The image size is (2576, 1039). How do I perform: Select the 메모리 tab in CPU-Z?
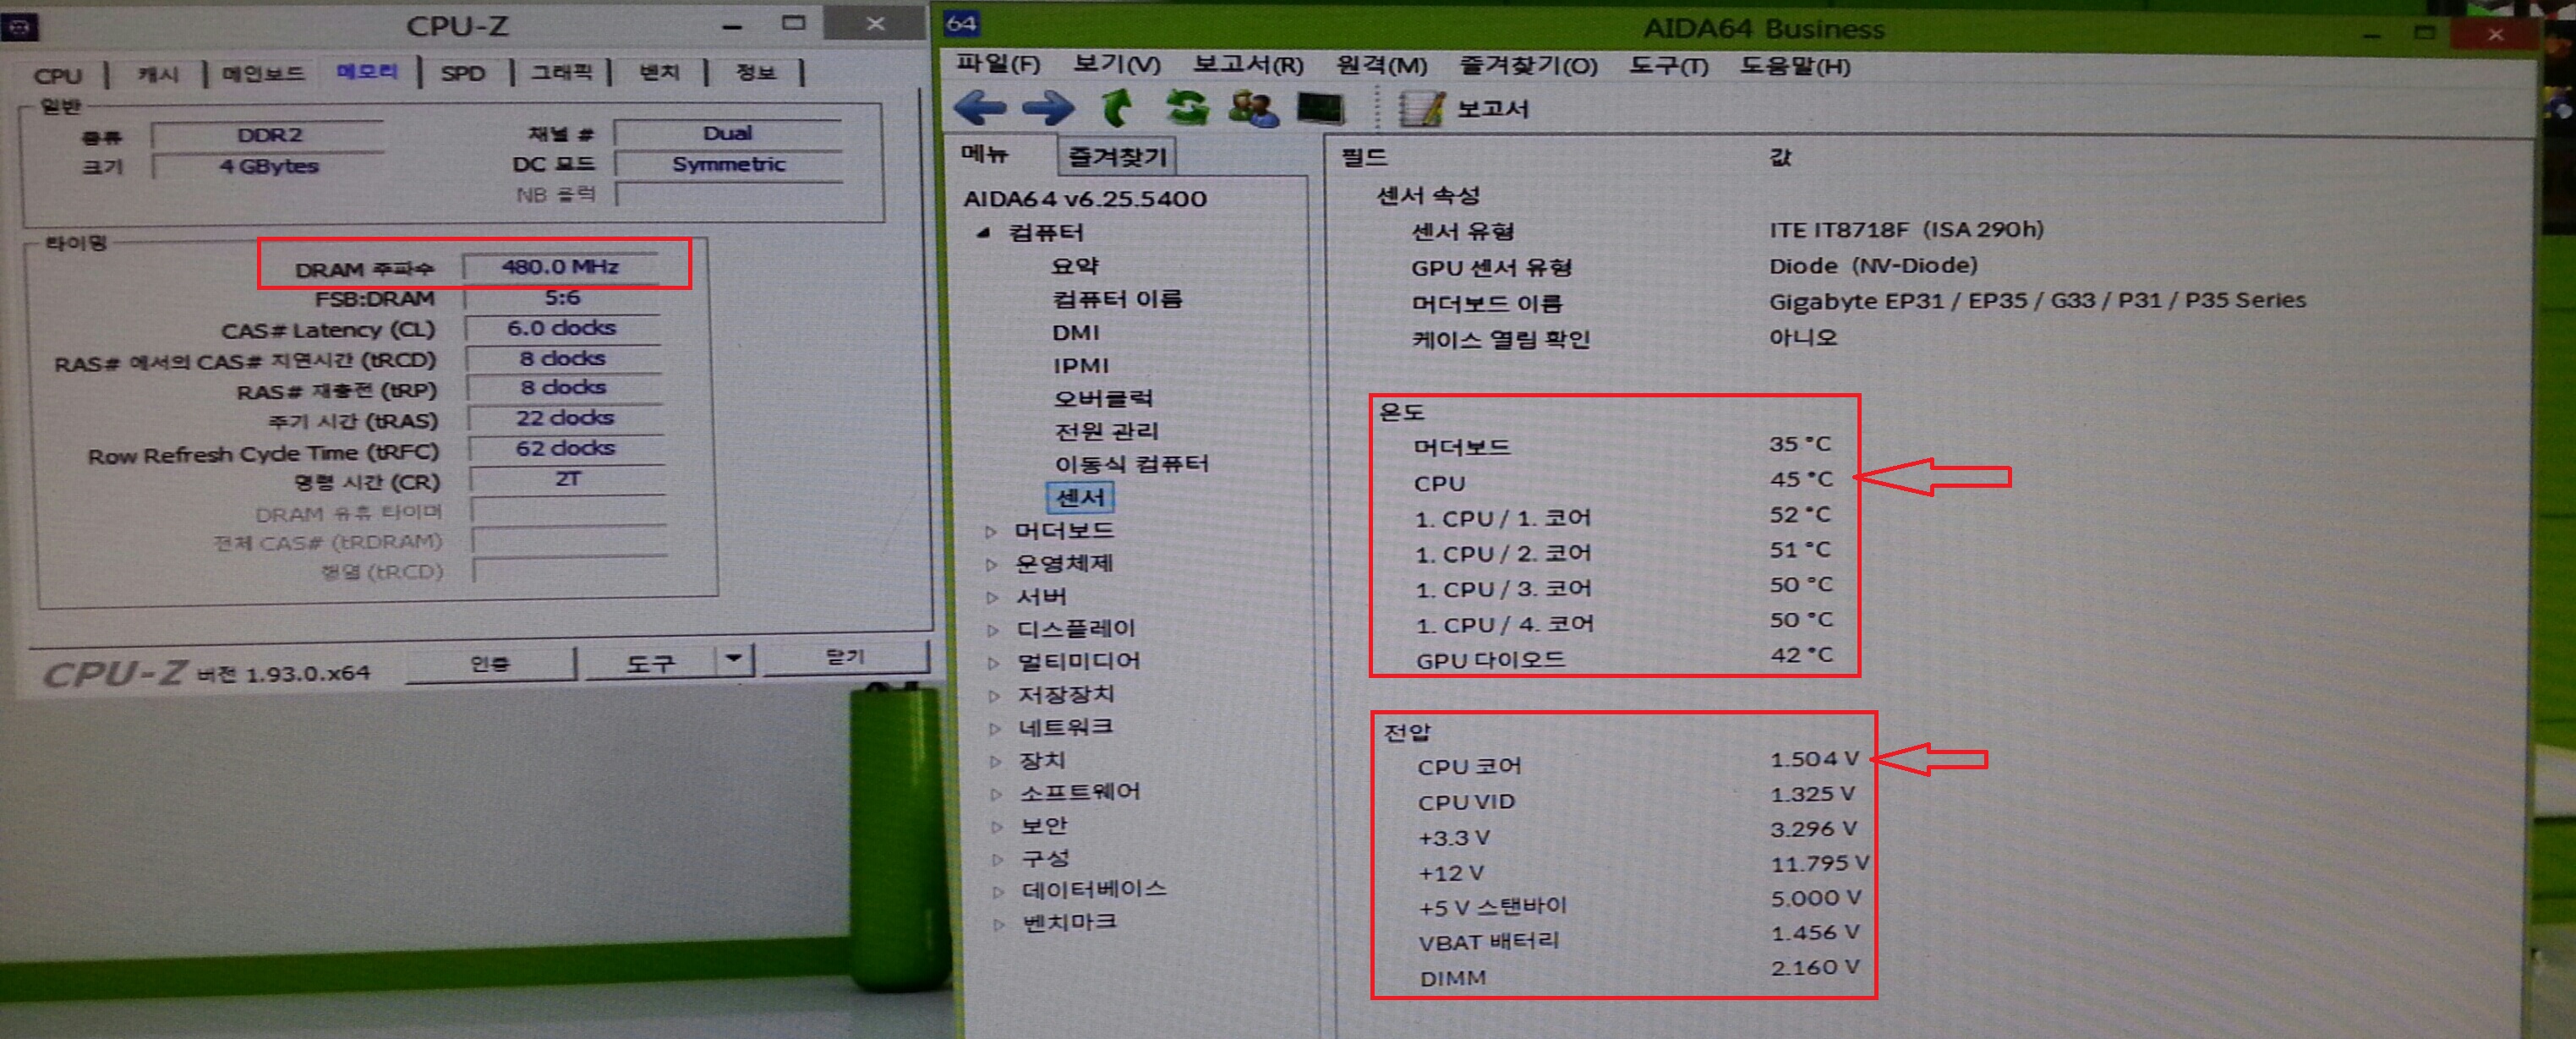pos(367,72)
